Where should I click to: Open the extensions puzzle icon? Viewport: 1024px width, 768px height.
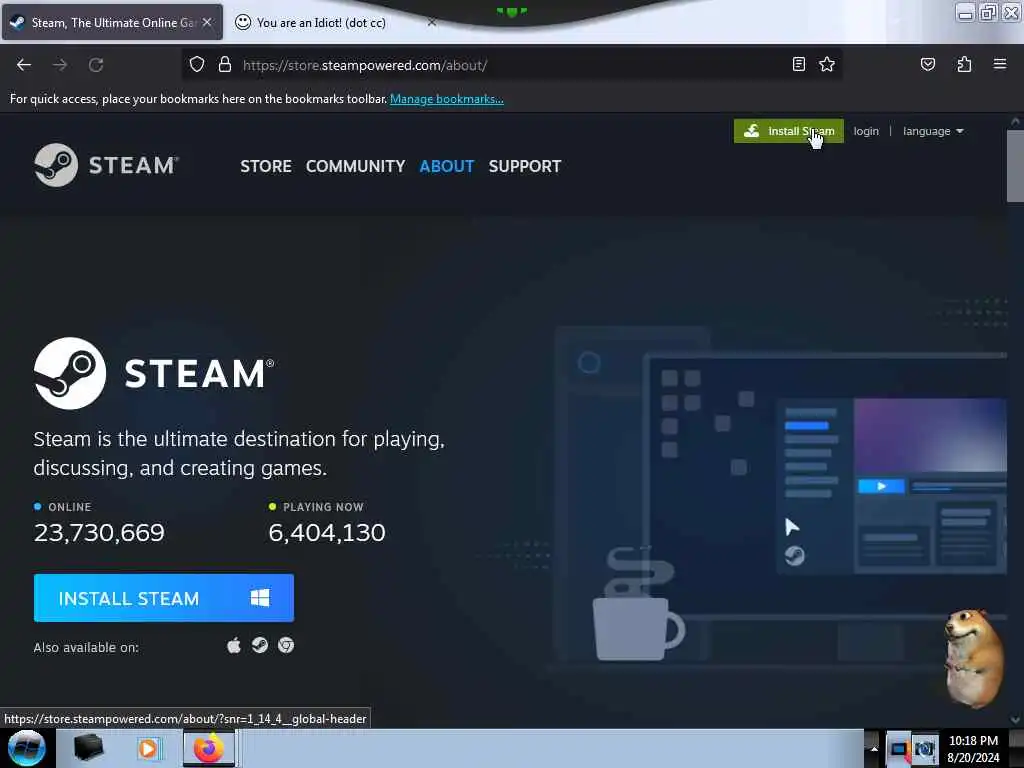pyautogui.click(x=964, y=64)
